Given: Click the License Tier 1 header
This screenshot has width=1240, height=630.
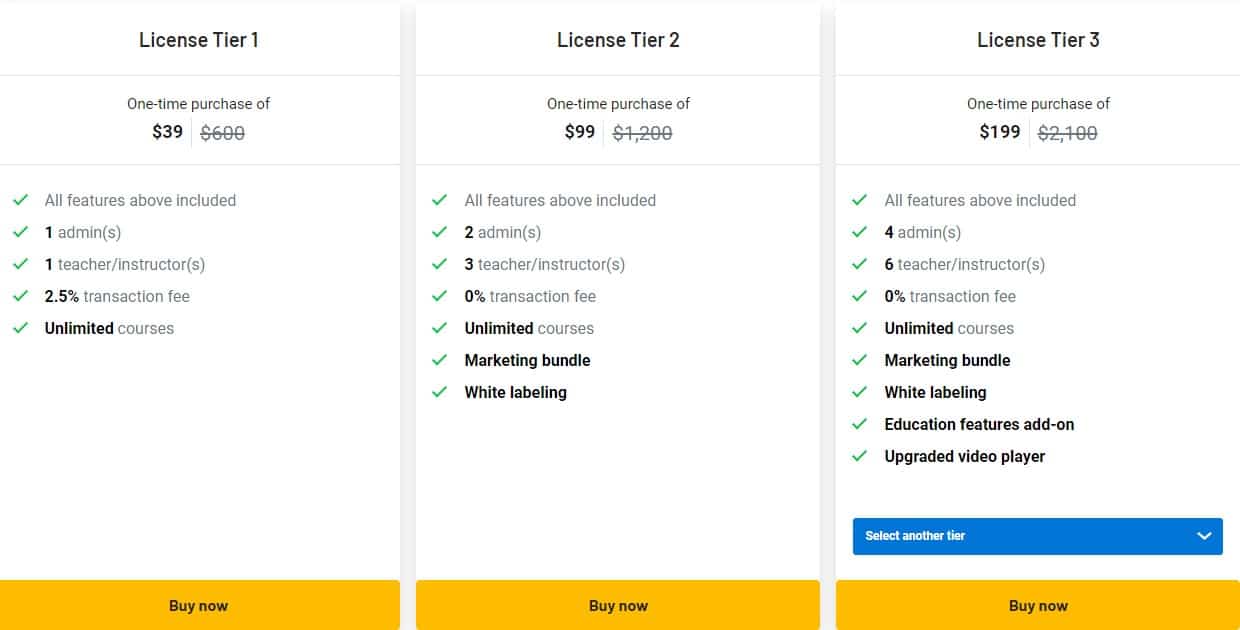Looking at the screenshot, I should (x=198, y=40).
